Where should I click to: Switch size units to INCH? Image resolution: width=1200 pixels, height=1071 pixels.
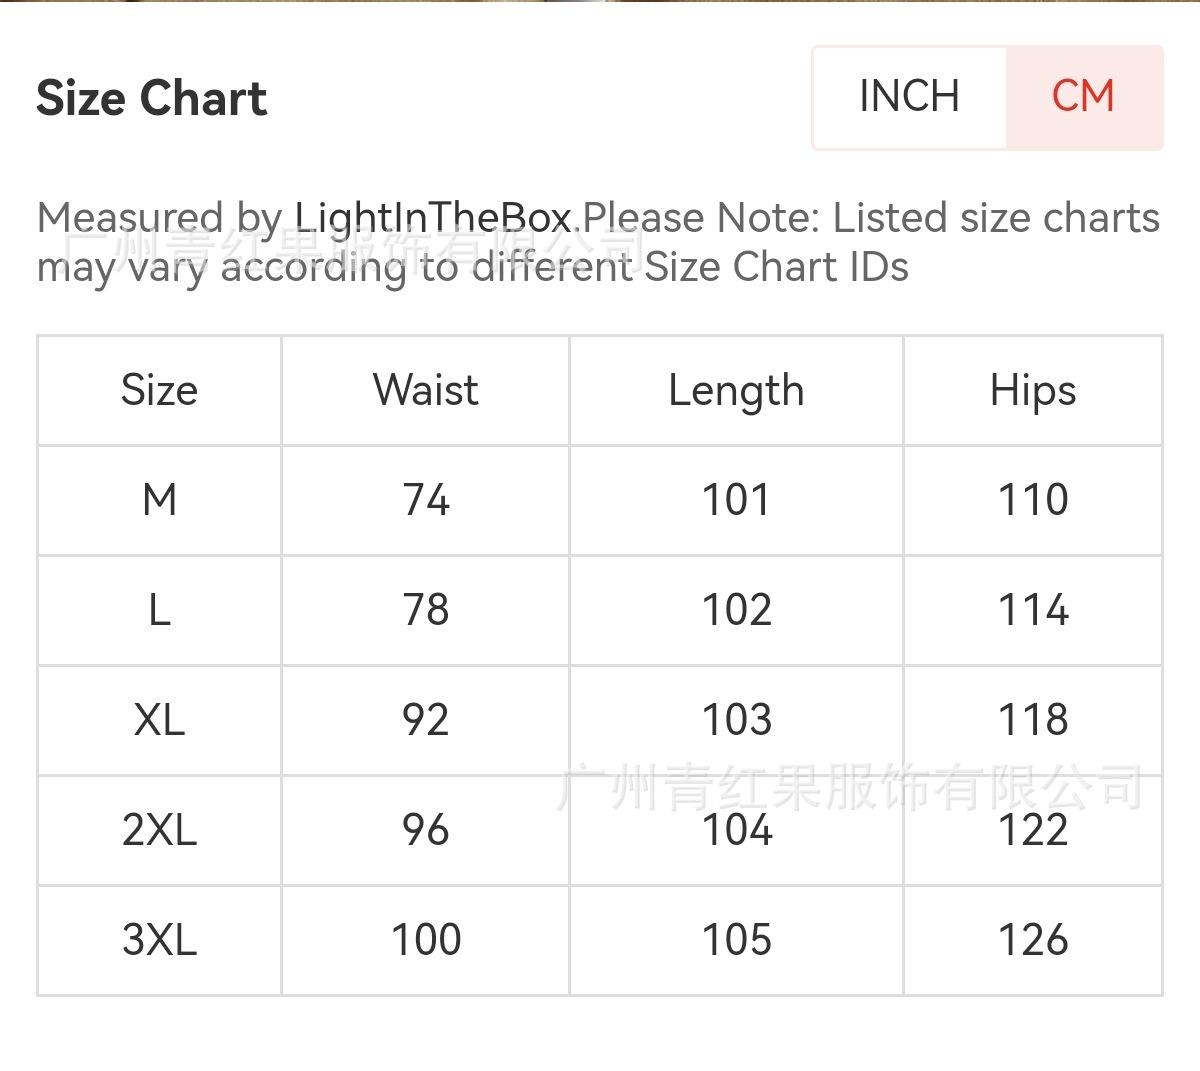(x=908, y=97)
